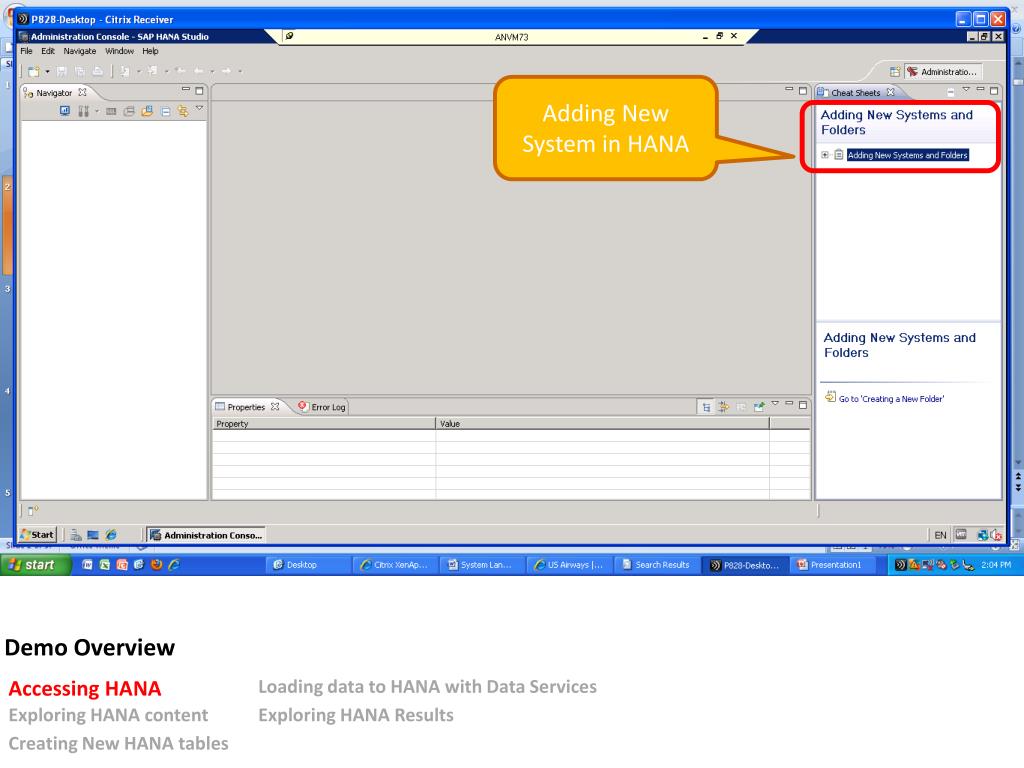Close the Properties tab
Image resolution: width=1024 pixels, height=768 pixels.
point(275,407)
